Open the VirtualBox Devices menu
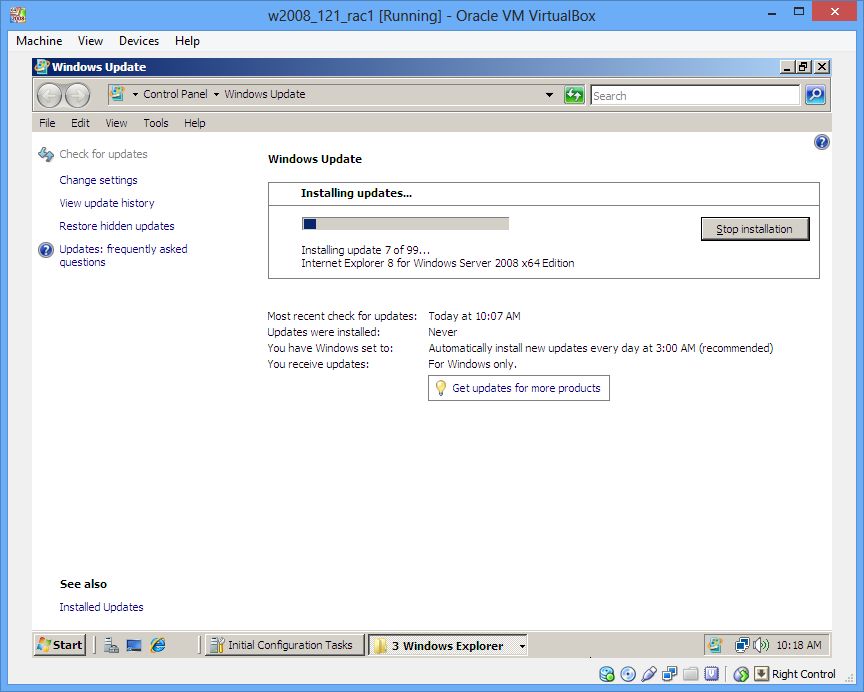This screenshot has height=692, width=864. [x=139, y=41]
